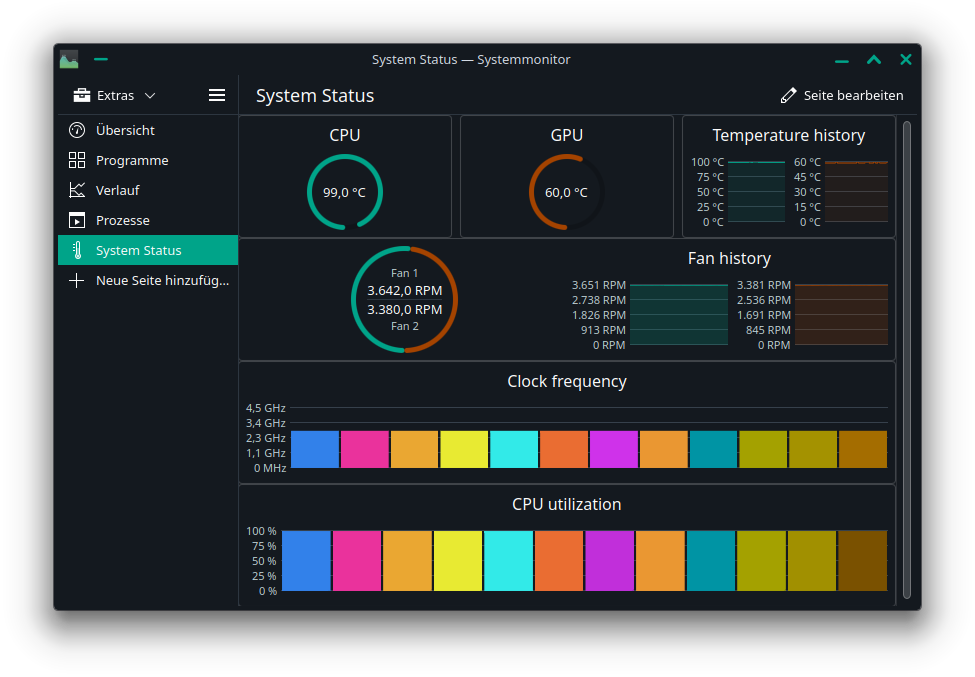This screenshot has width=975, height=677.
Task: Click the pencil edit icon
Action: click(788, 95)
